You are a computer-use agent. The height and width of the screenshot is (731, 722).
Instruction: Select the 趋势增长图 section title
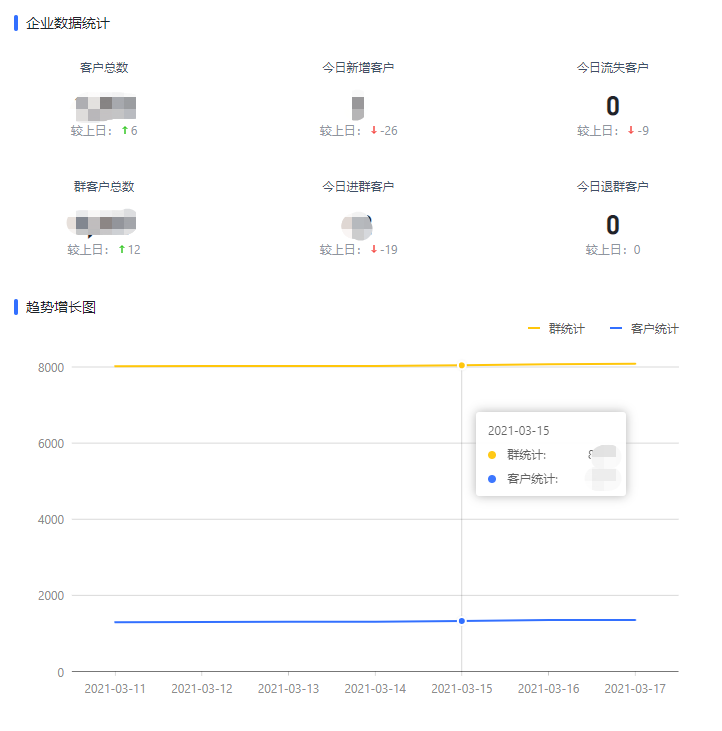click(61, 307)
